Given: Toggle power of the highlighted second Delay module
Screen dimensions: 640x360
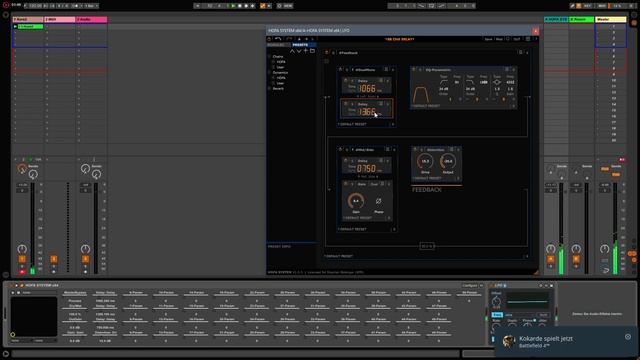Looking at the screenshot, I should (x=346, y=104).
